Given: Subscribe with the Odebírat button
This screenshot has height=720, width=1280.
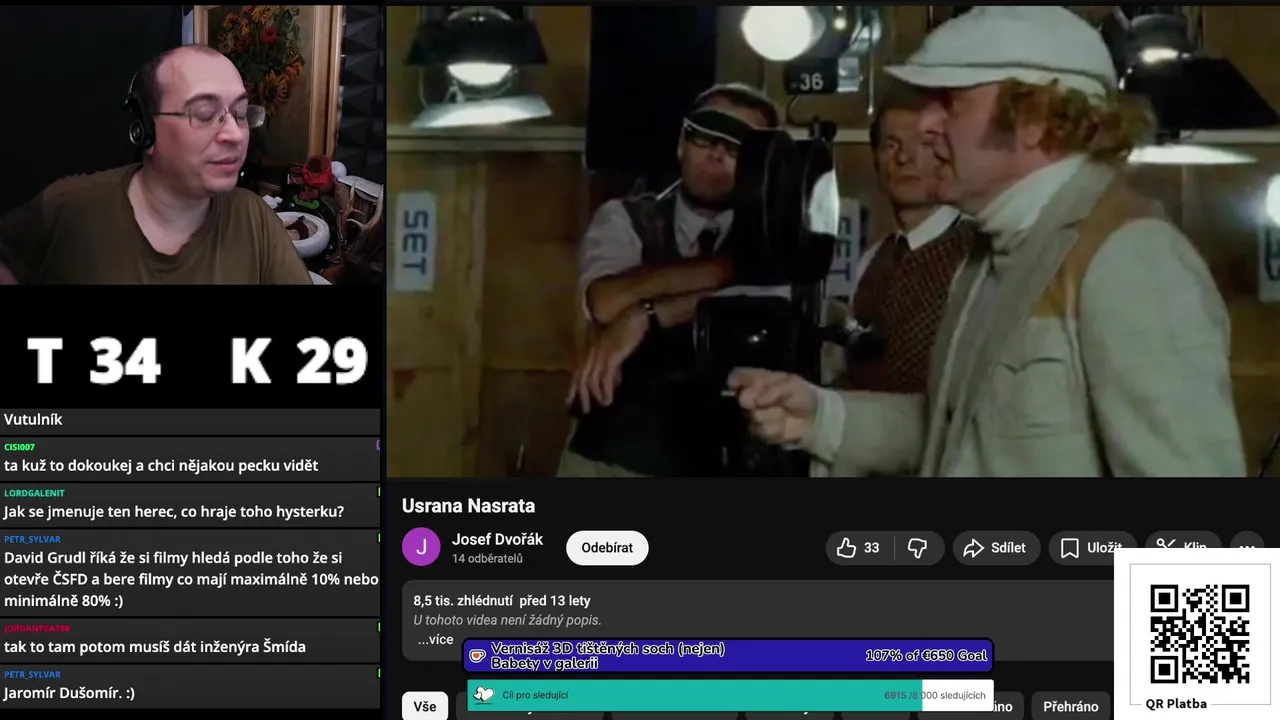Looking at the screenshot, I should [607, 548].
